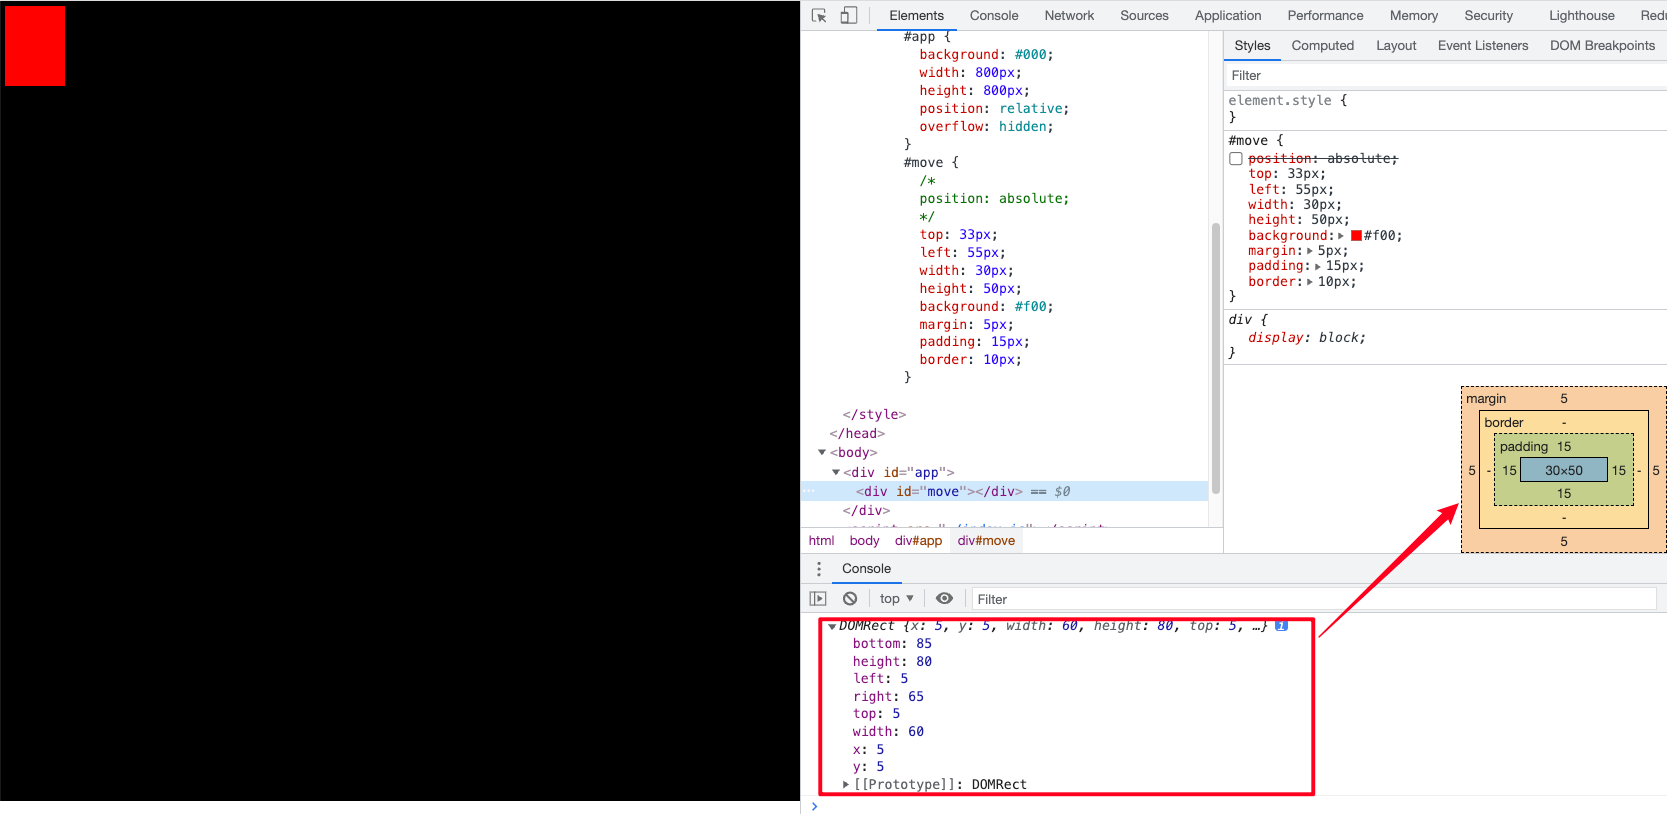The width and height of the screenshot is (1667, 814).
Task: Clear the console with the ban icon
Action: pos(850,599)
